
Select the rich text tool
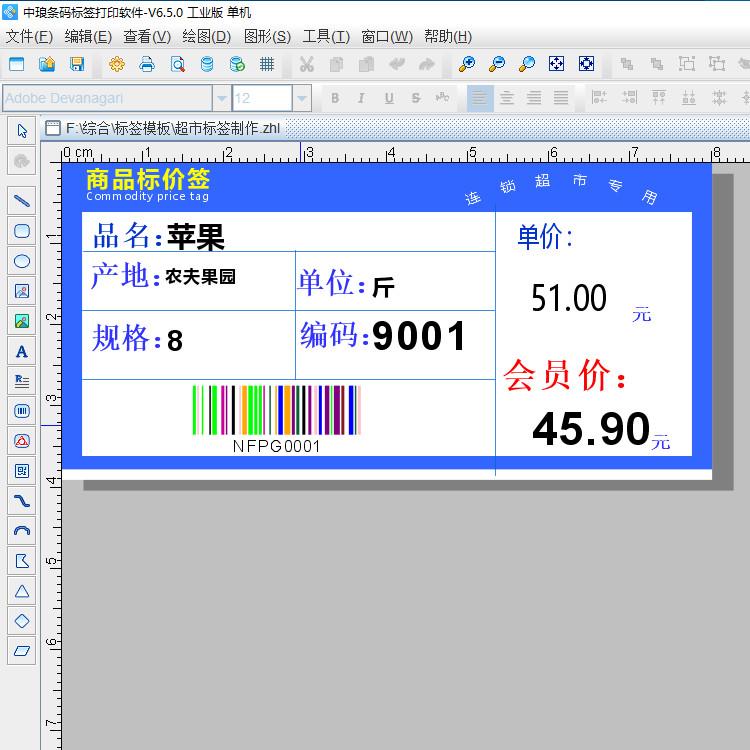point(22,381)
